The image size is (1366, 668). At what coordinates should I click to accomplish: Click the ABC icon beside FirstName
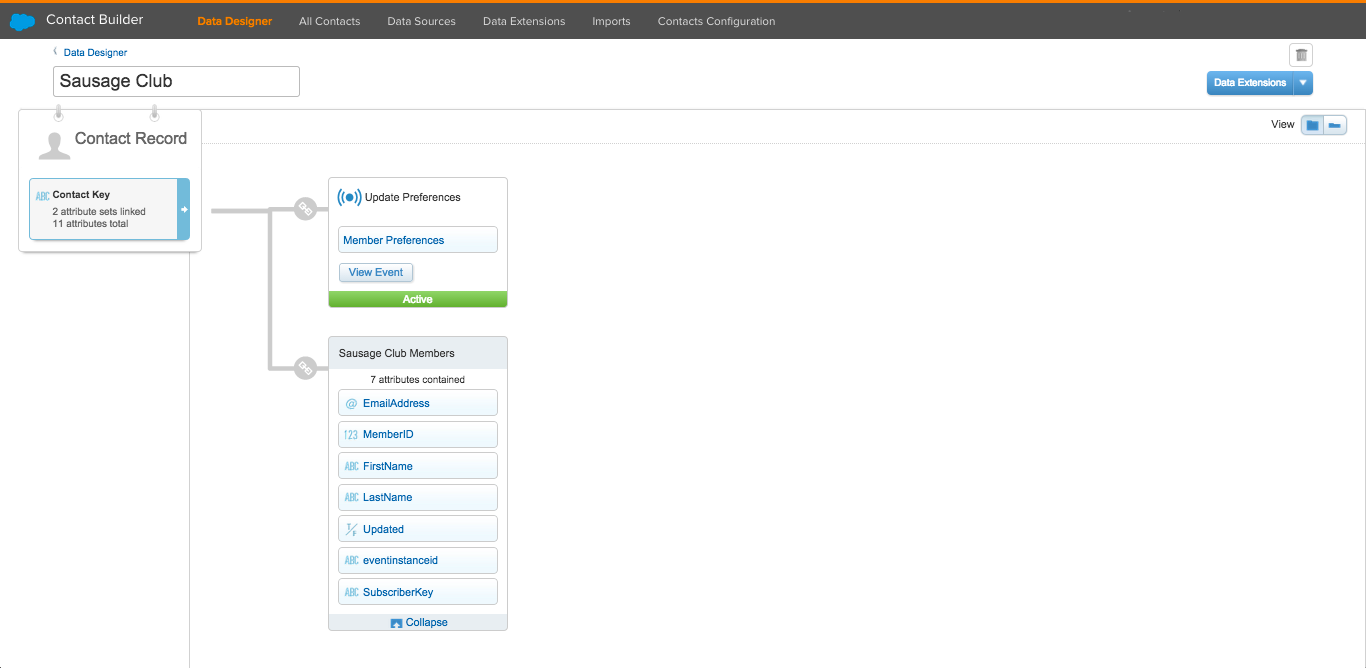351,466
